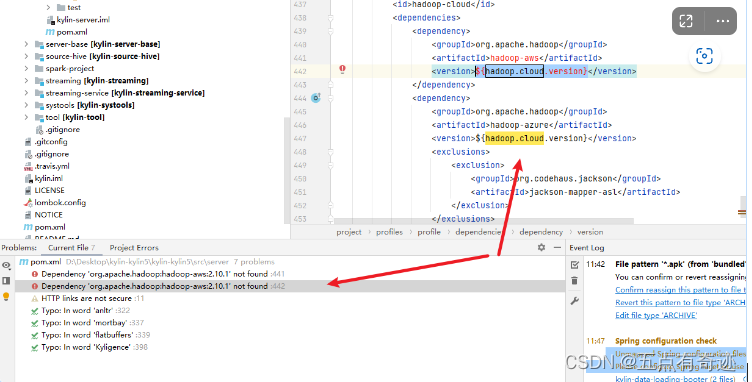Viewport: 752px width, 382px height.
Task: Hide the Problems panel with minimize icon
Action: [x=557, y=247]
